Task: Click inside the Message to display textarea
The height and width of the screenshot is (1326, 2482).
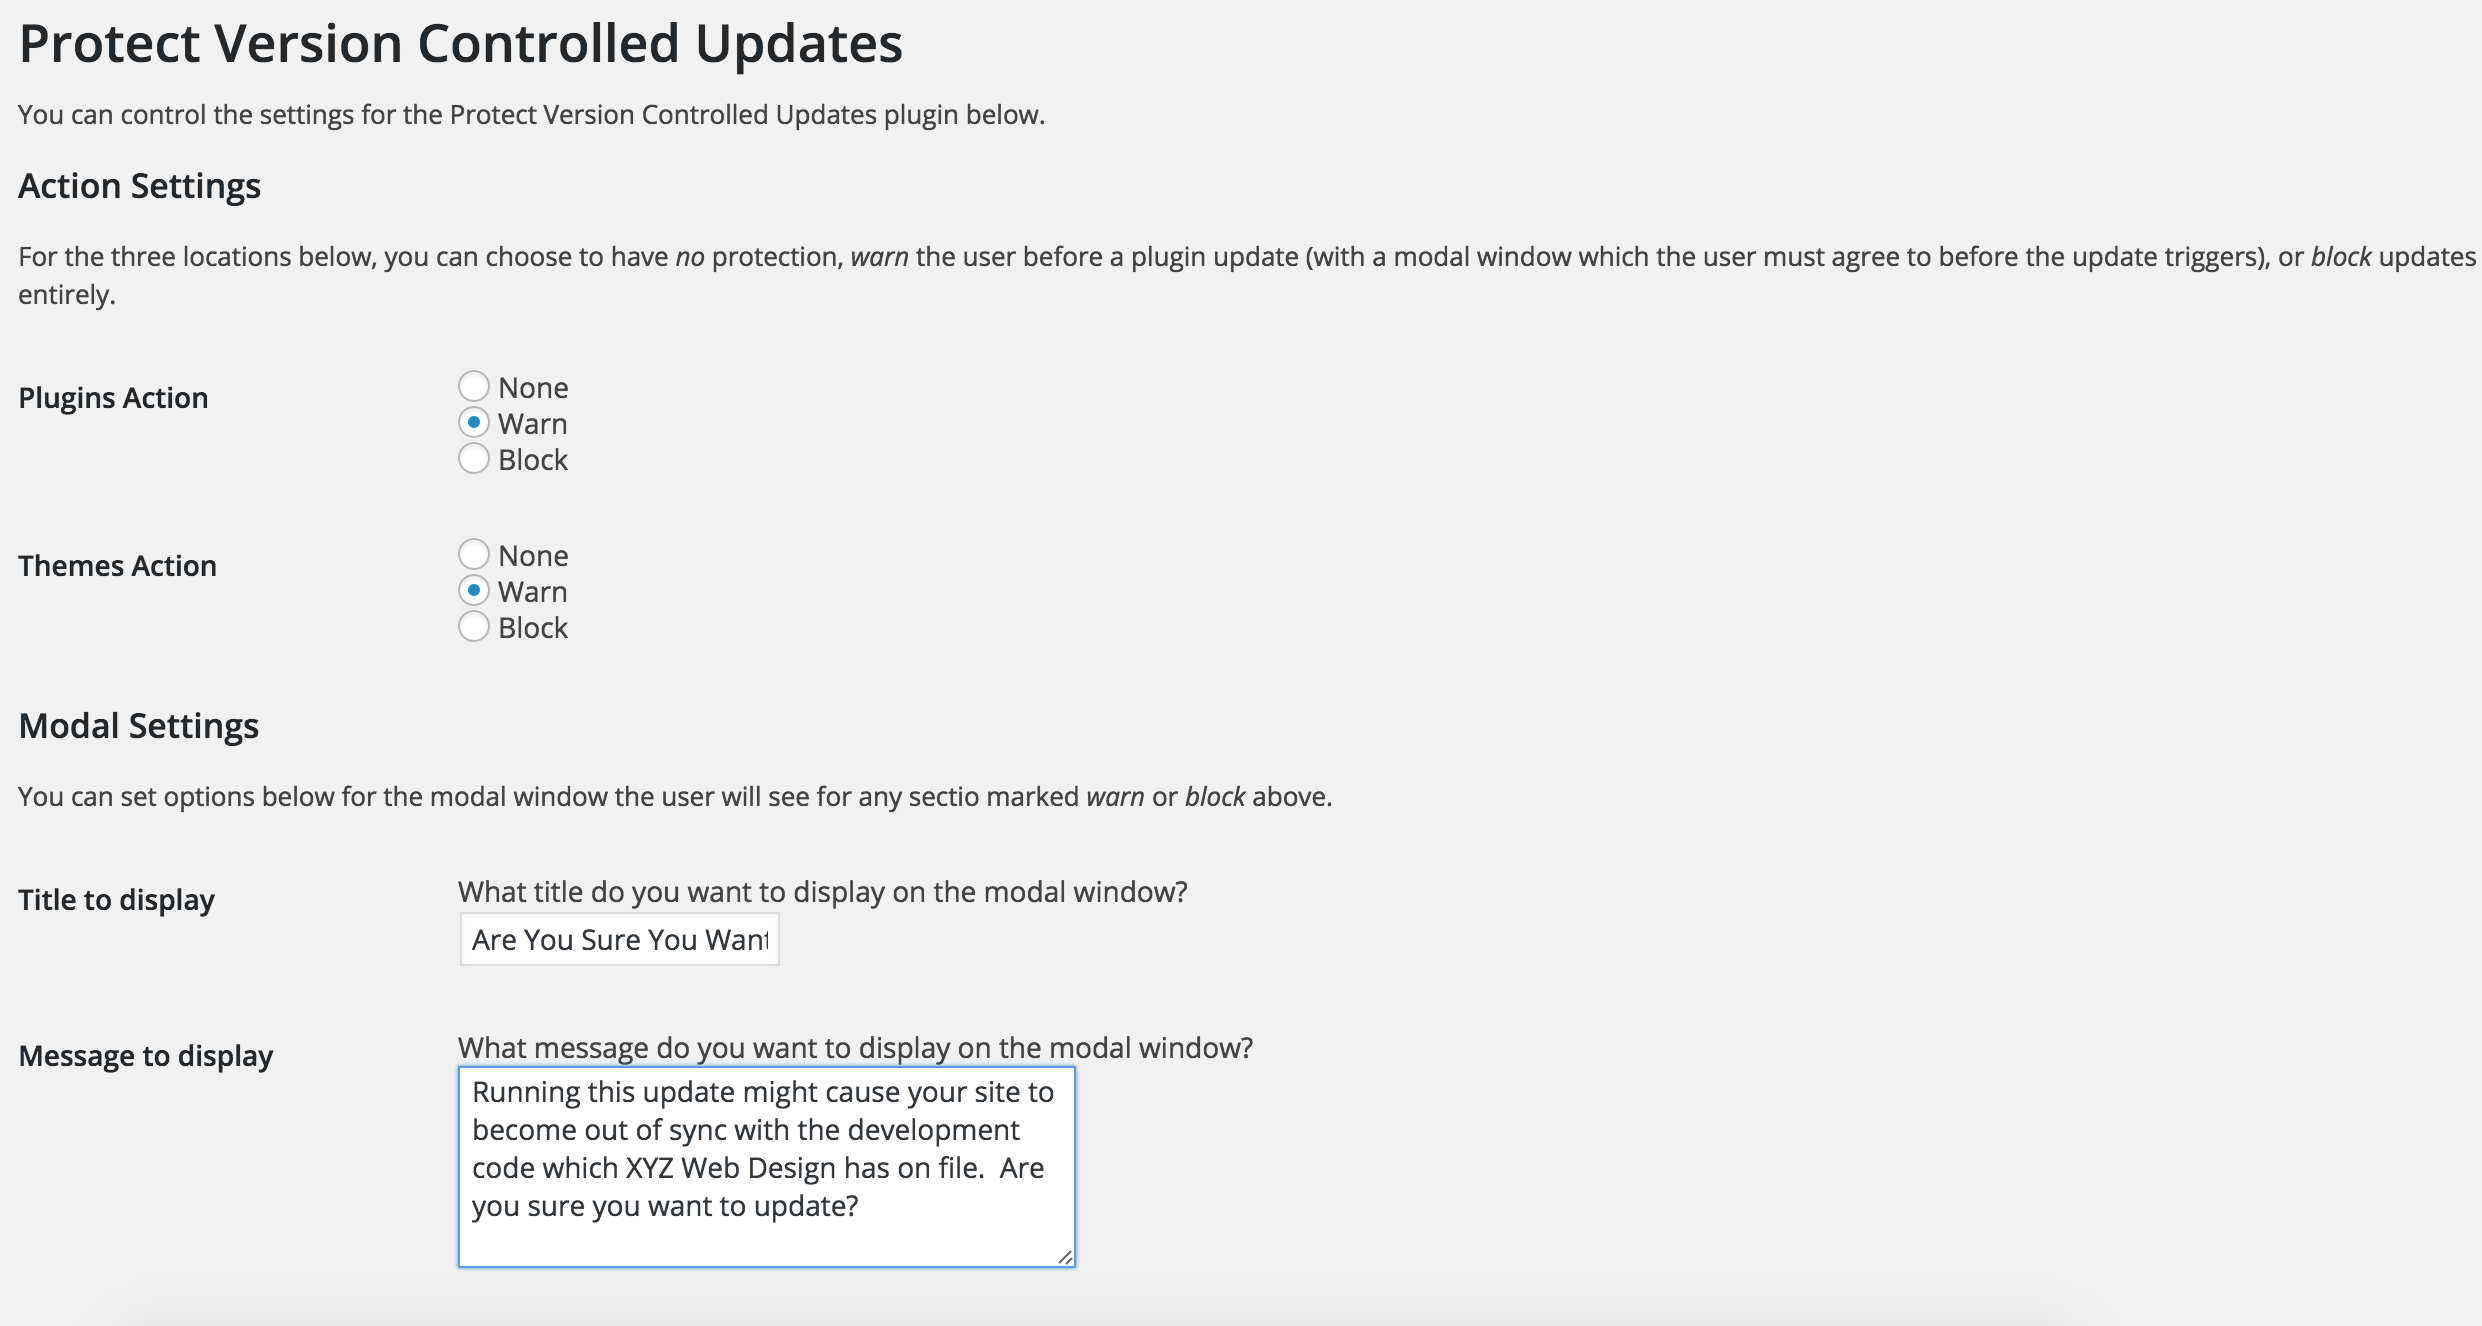Action: [x=767, y=1167]
